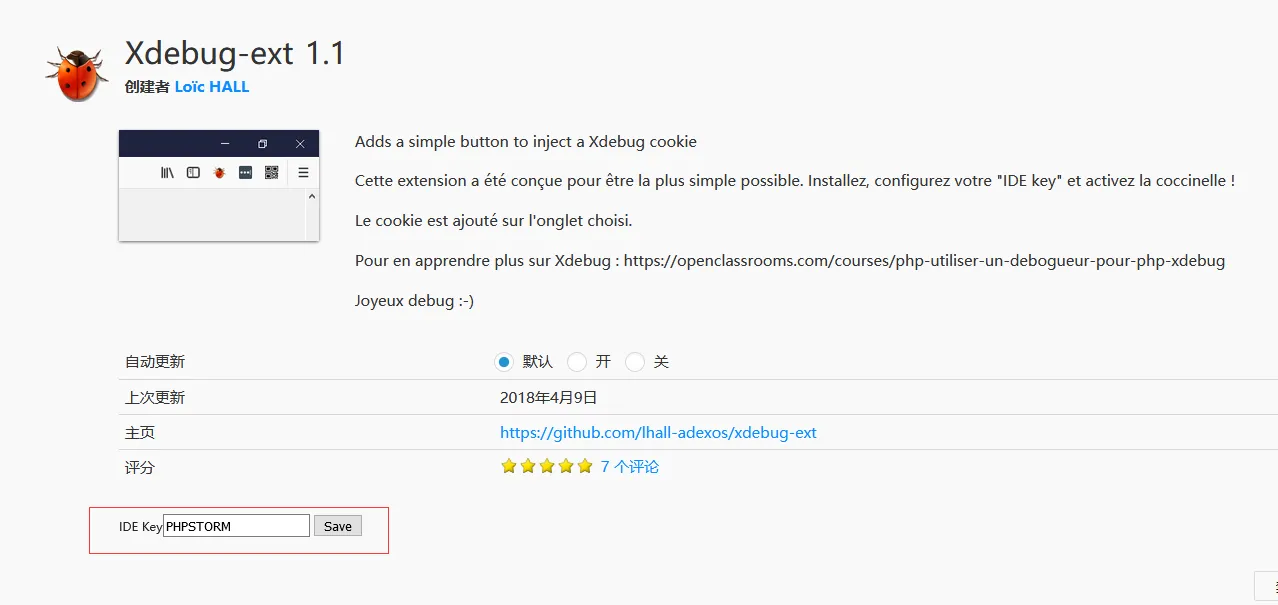Select the 默认 auto-update radio option
Screen dimensions: 1278x605
point(504,362)
